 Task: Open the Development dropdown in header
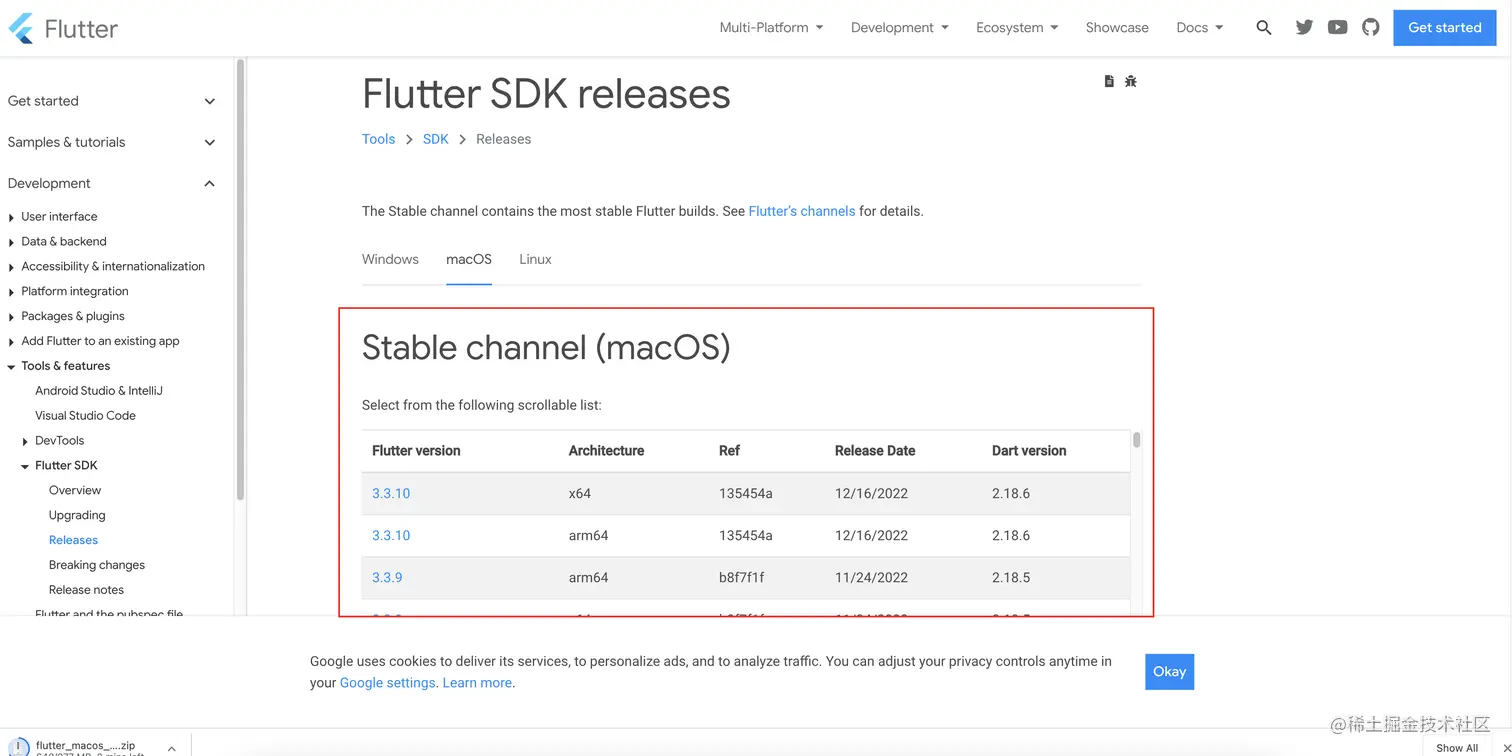tap(900, 28)
